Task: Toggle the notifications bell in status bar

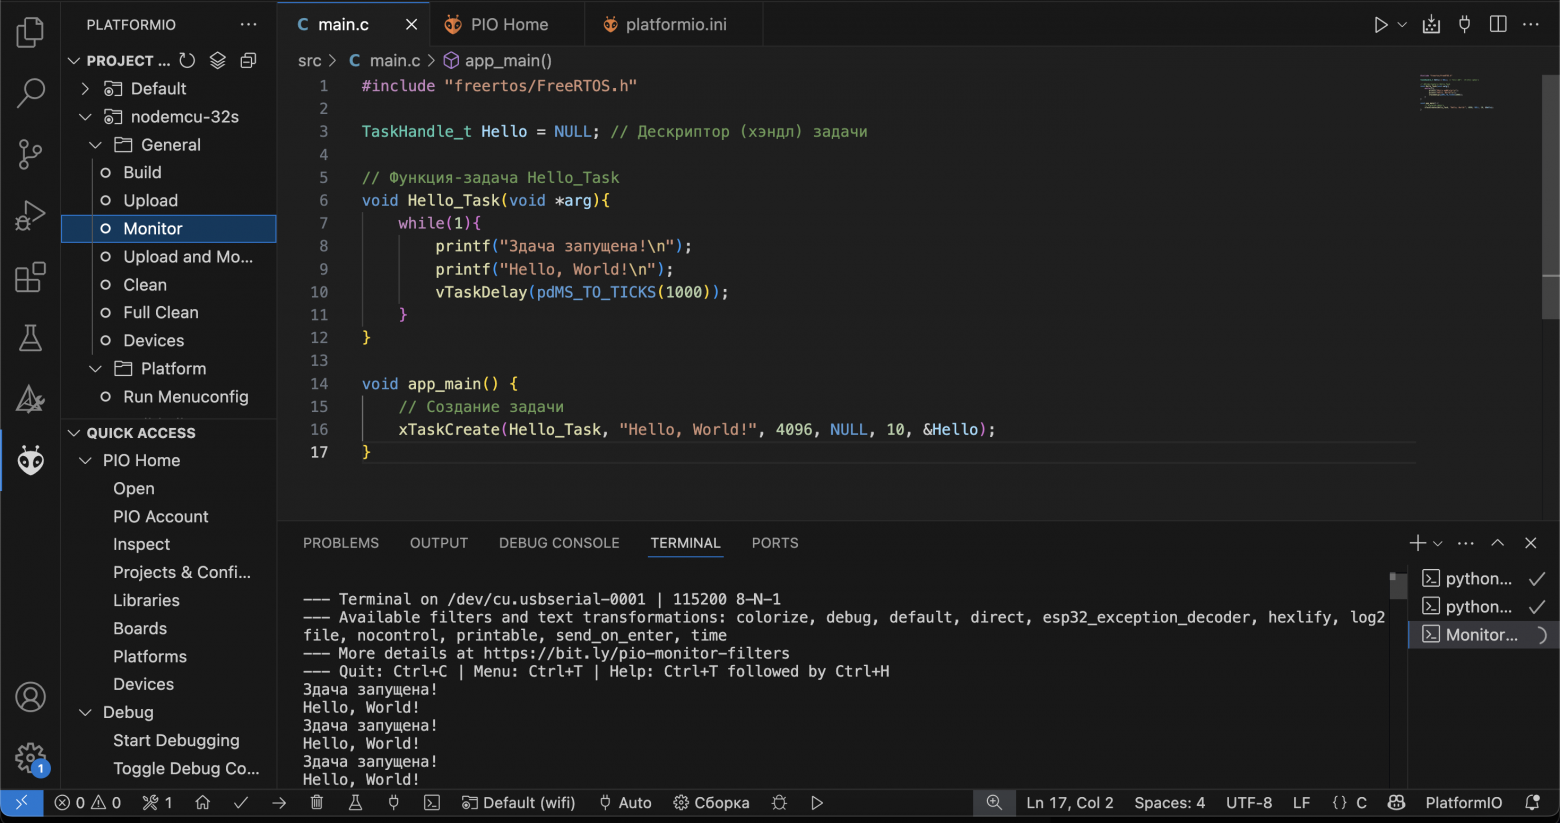Action: pos(1532,802)
